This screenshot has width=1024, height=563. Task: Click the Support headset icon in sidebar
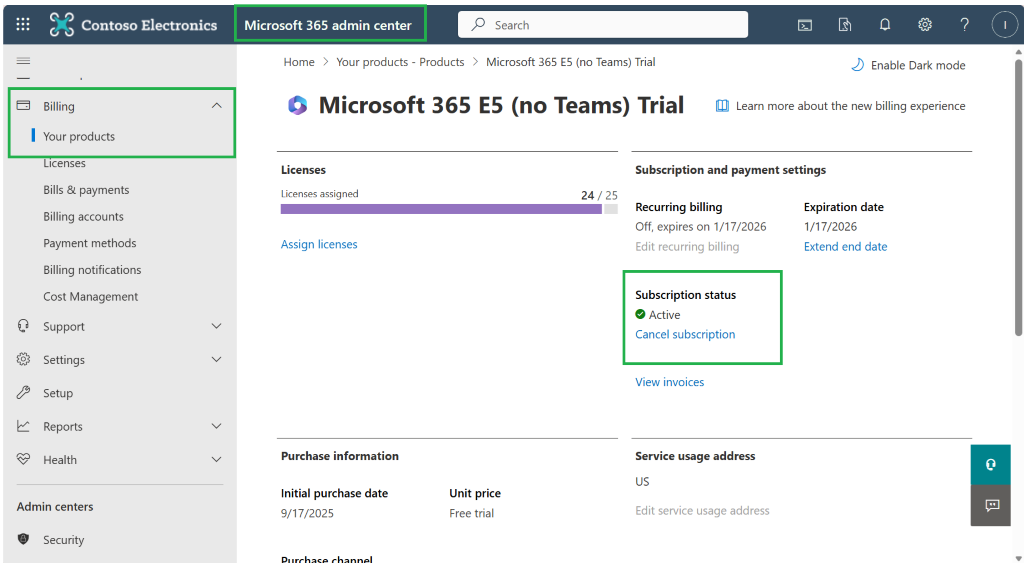[x=24, y=325]
